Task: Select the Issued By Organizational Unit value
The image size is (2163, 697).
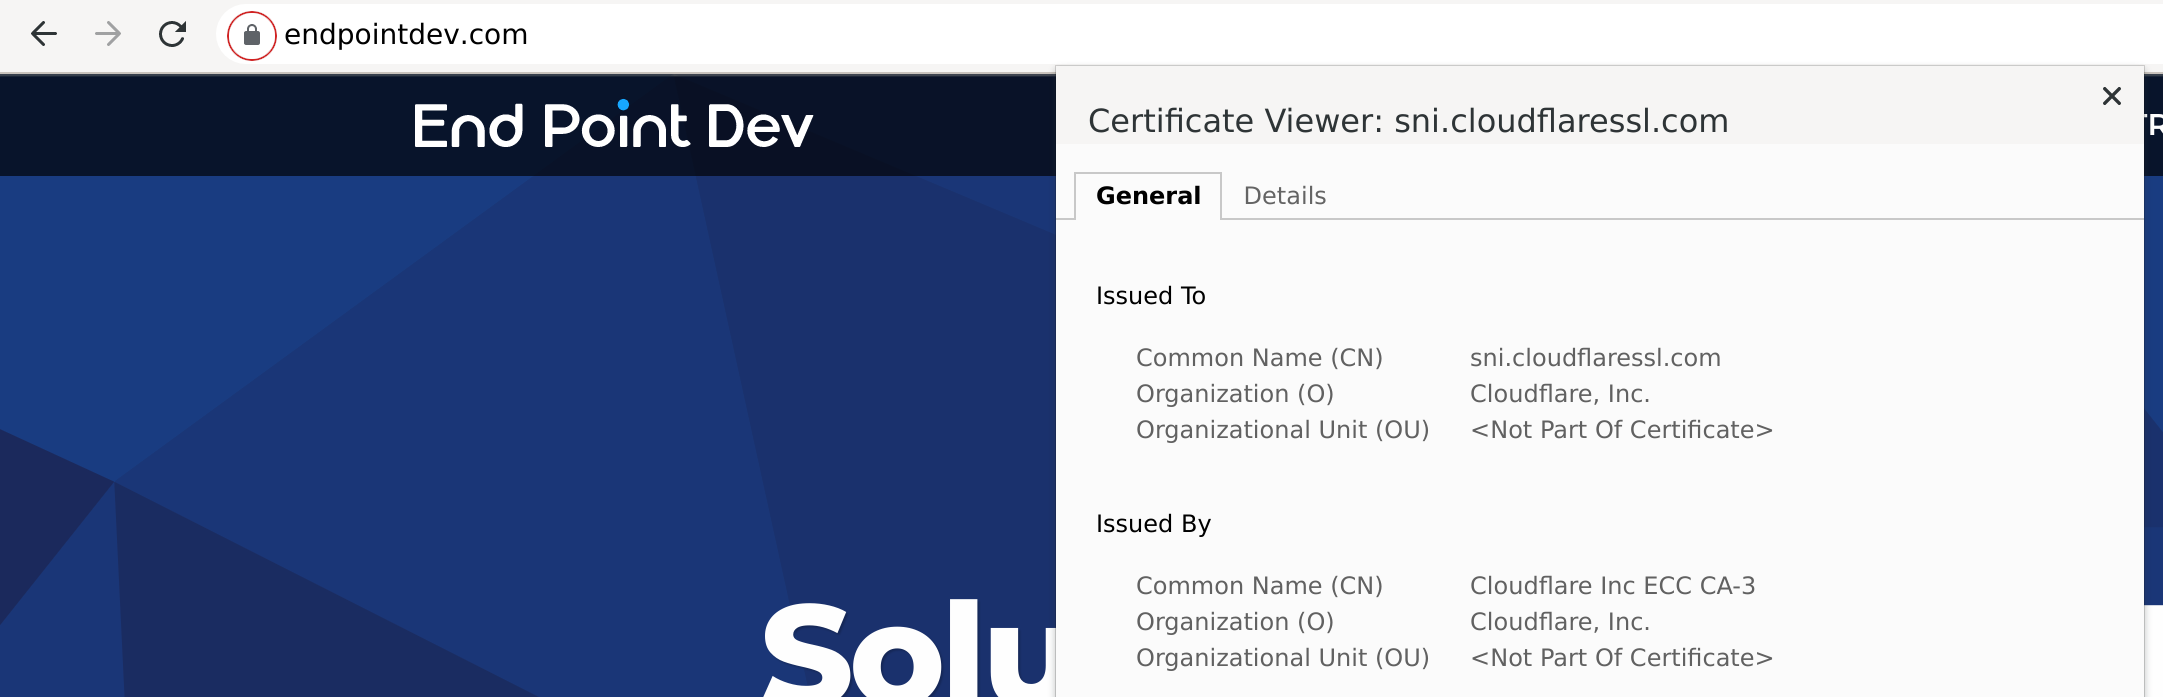Action: pyautogui.click(x=1621, y=658)
